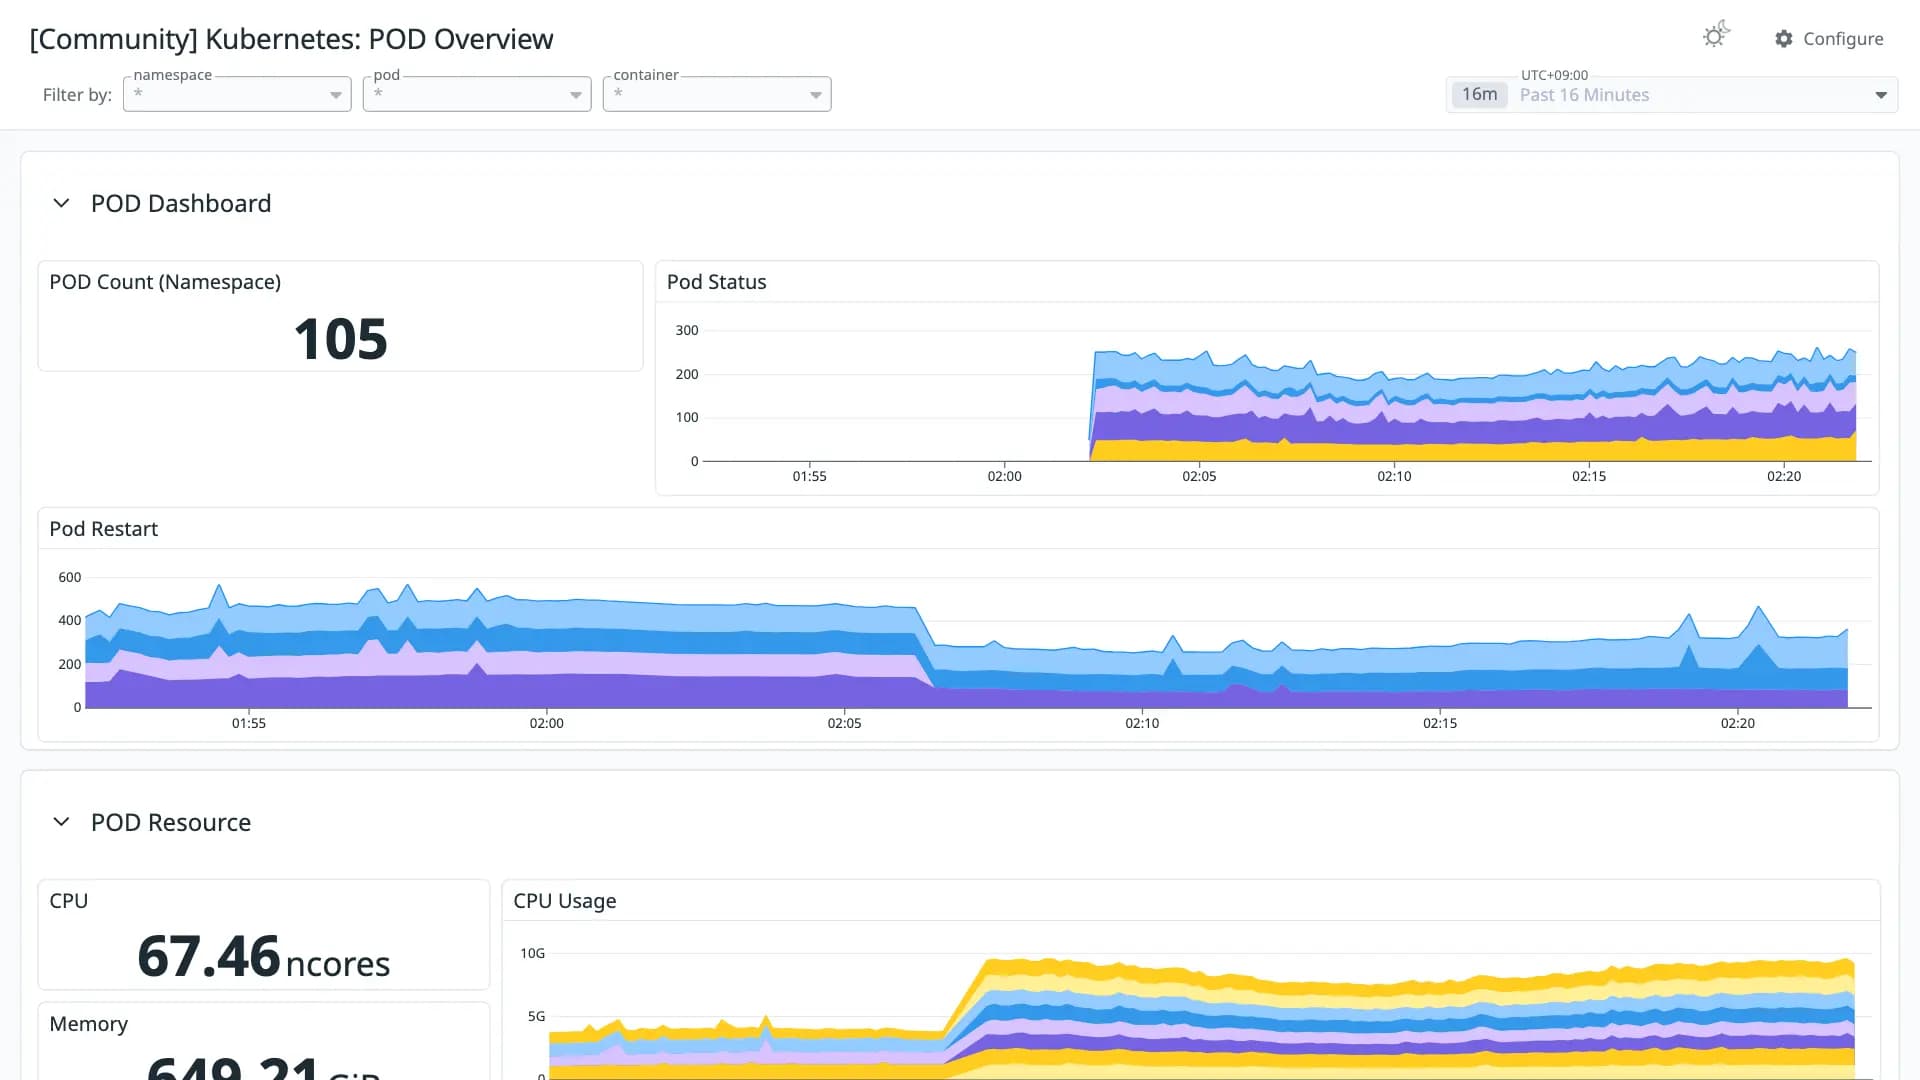
Task: Open the pod filter dropdown
Action: pyautogui.click(x=477, y=94)
